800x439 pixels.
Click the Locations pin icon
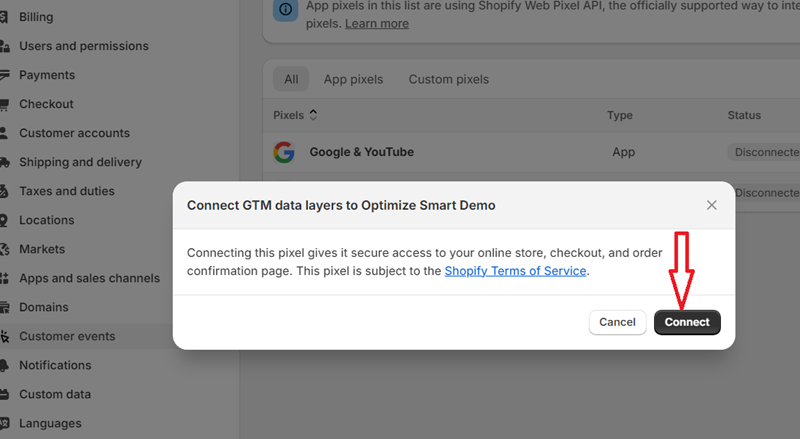(x=4, y=221)
